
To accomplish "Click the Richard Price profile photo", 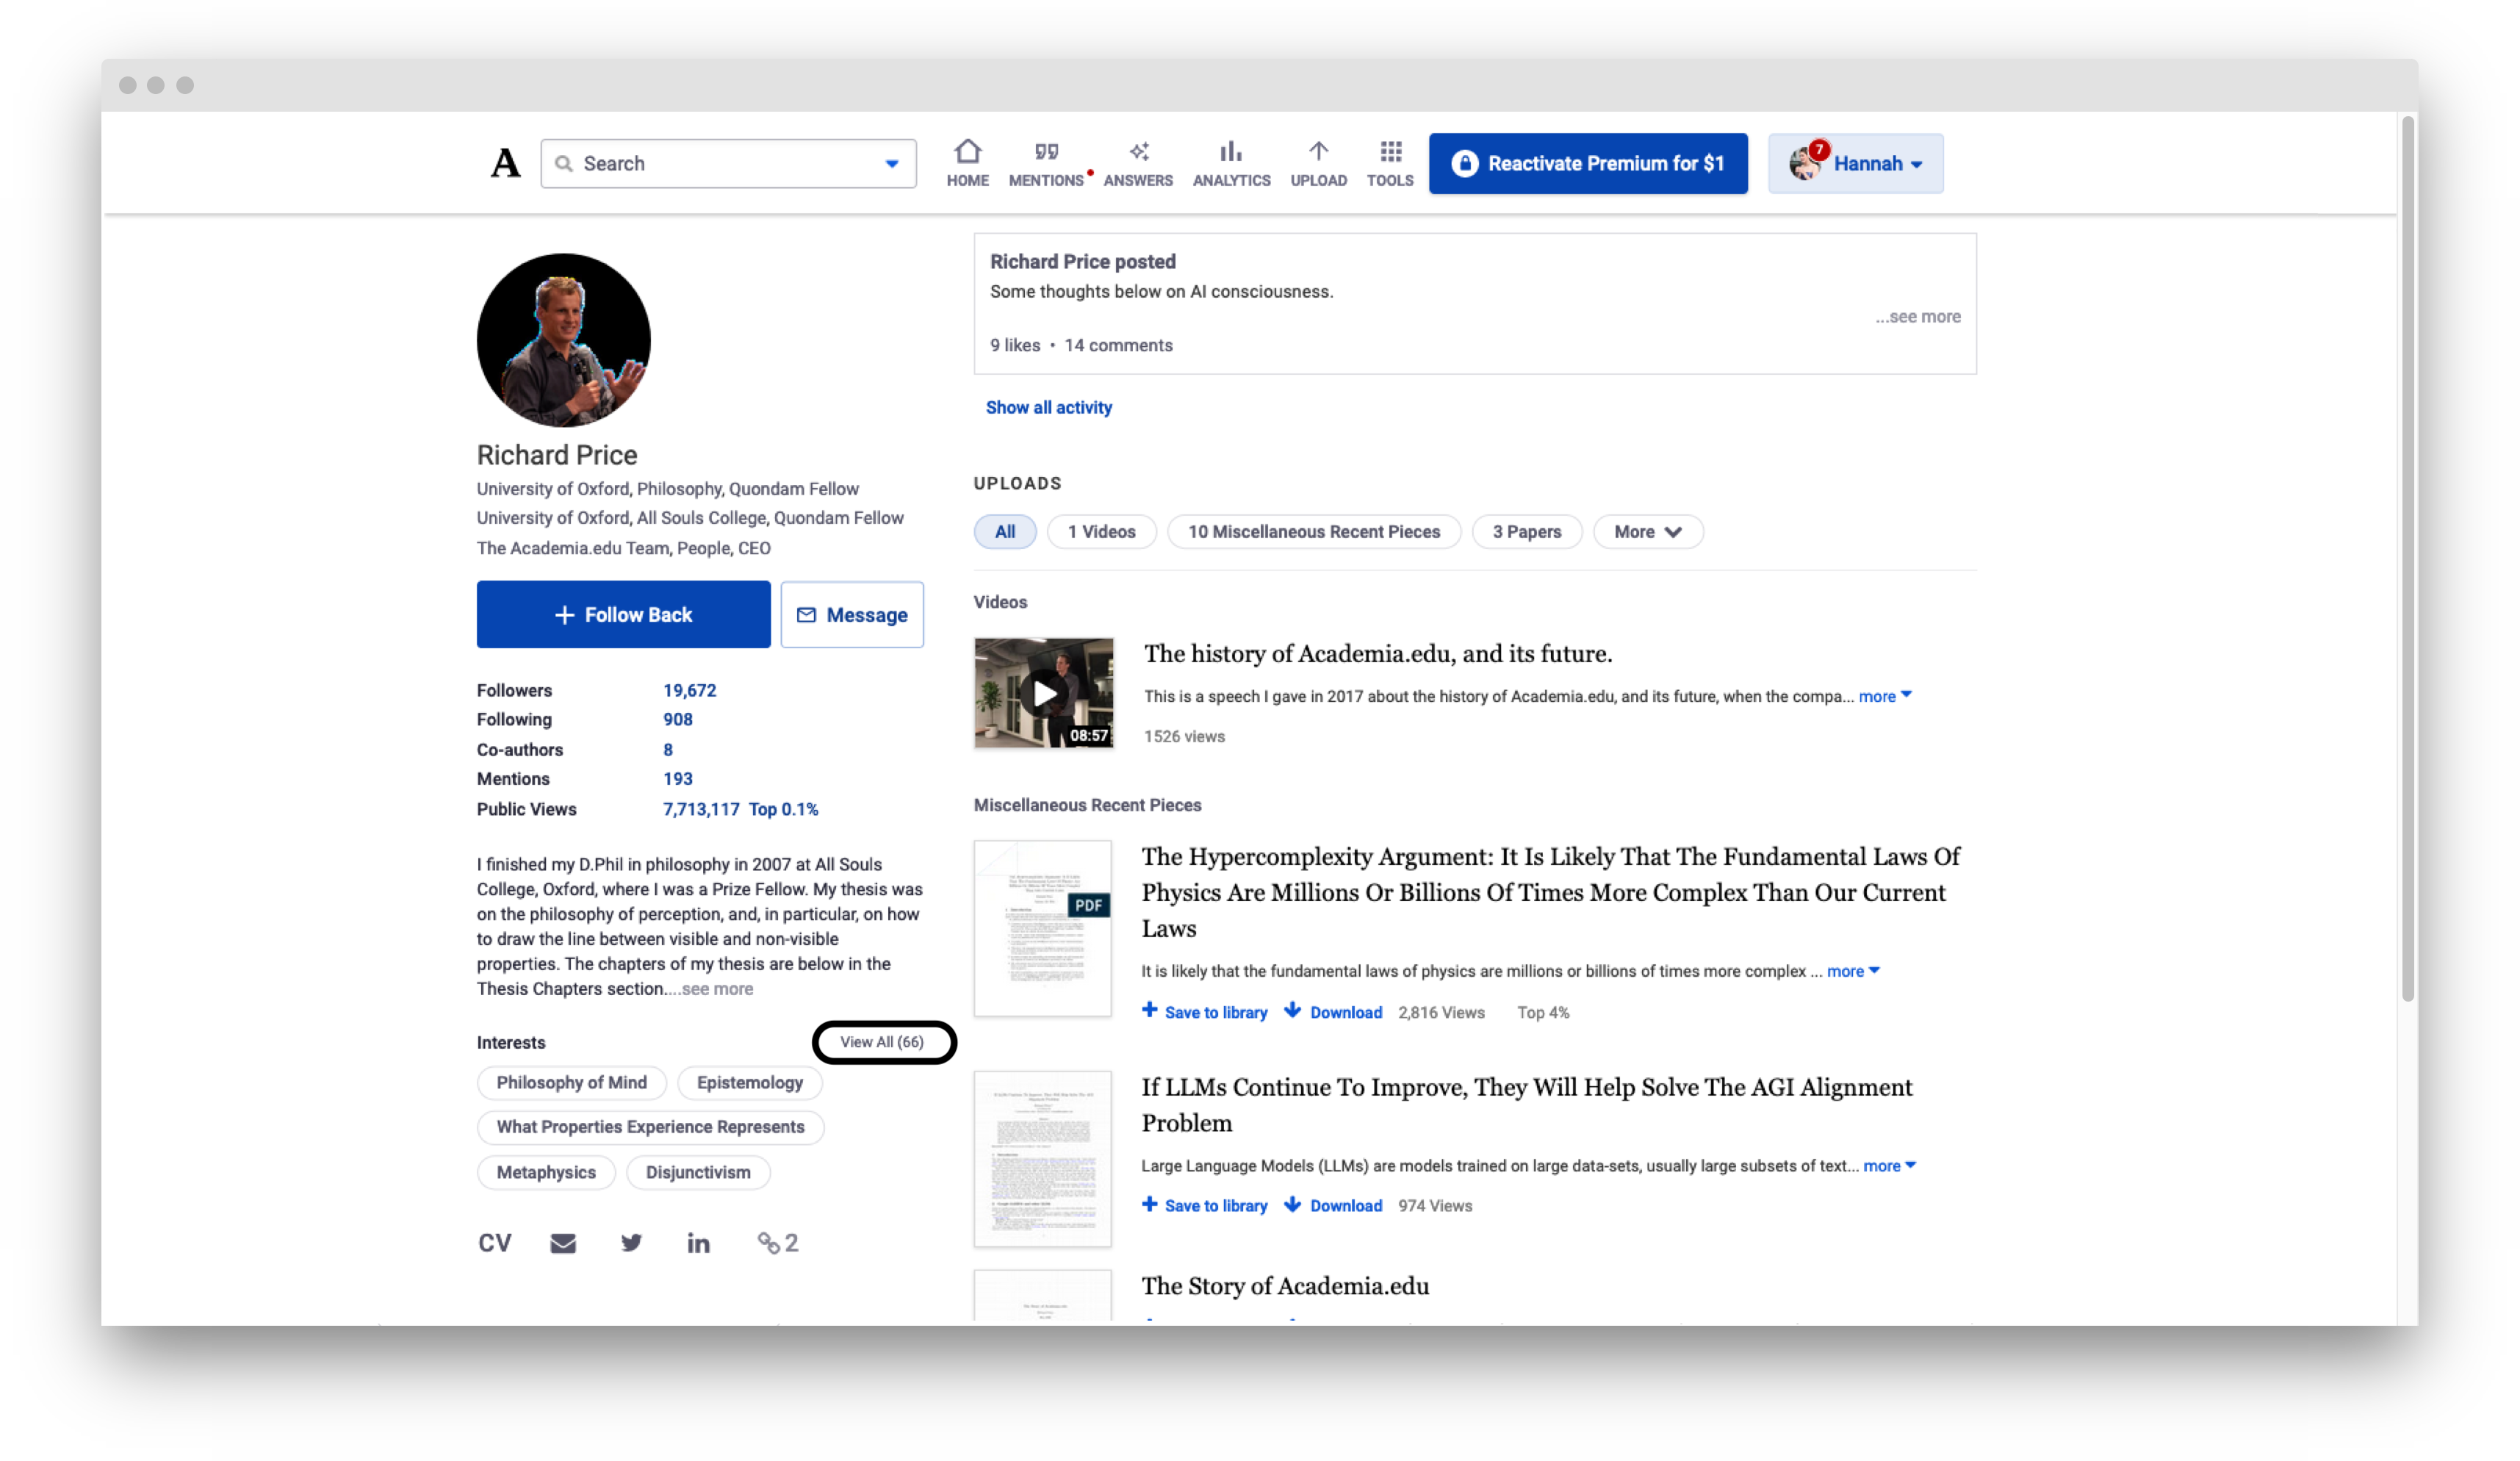I will coord(563,340).
